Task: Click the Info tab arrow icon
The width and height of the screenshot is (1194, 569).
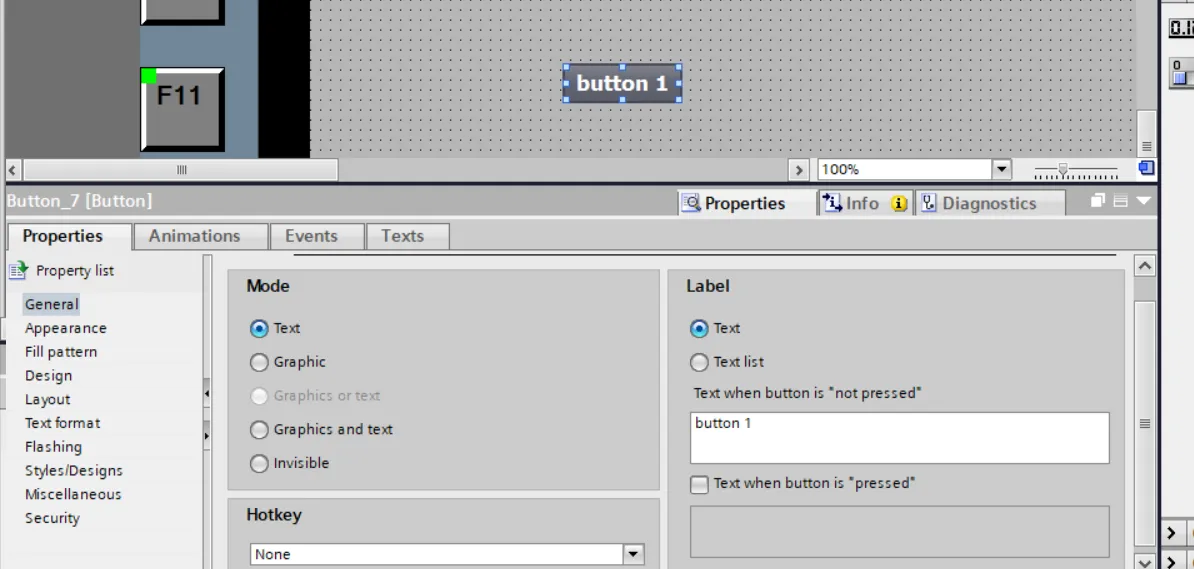Action: pyautogui.click(x=832, y=203)
